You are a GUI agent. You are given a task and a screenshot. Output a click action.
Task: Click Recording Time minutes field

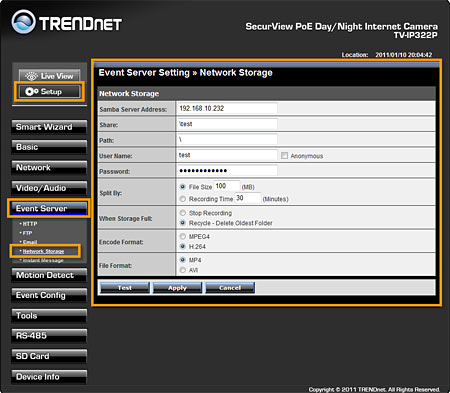[x=248, y=198]
